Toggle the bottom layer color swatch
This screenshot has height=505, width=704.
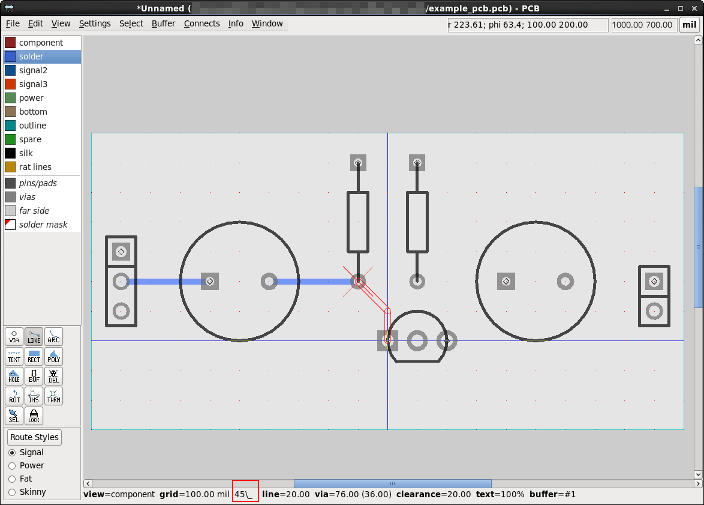tap(10, 112)
